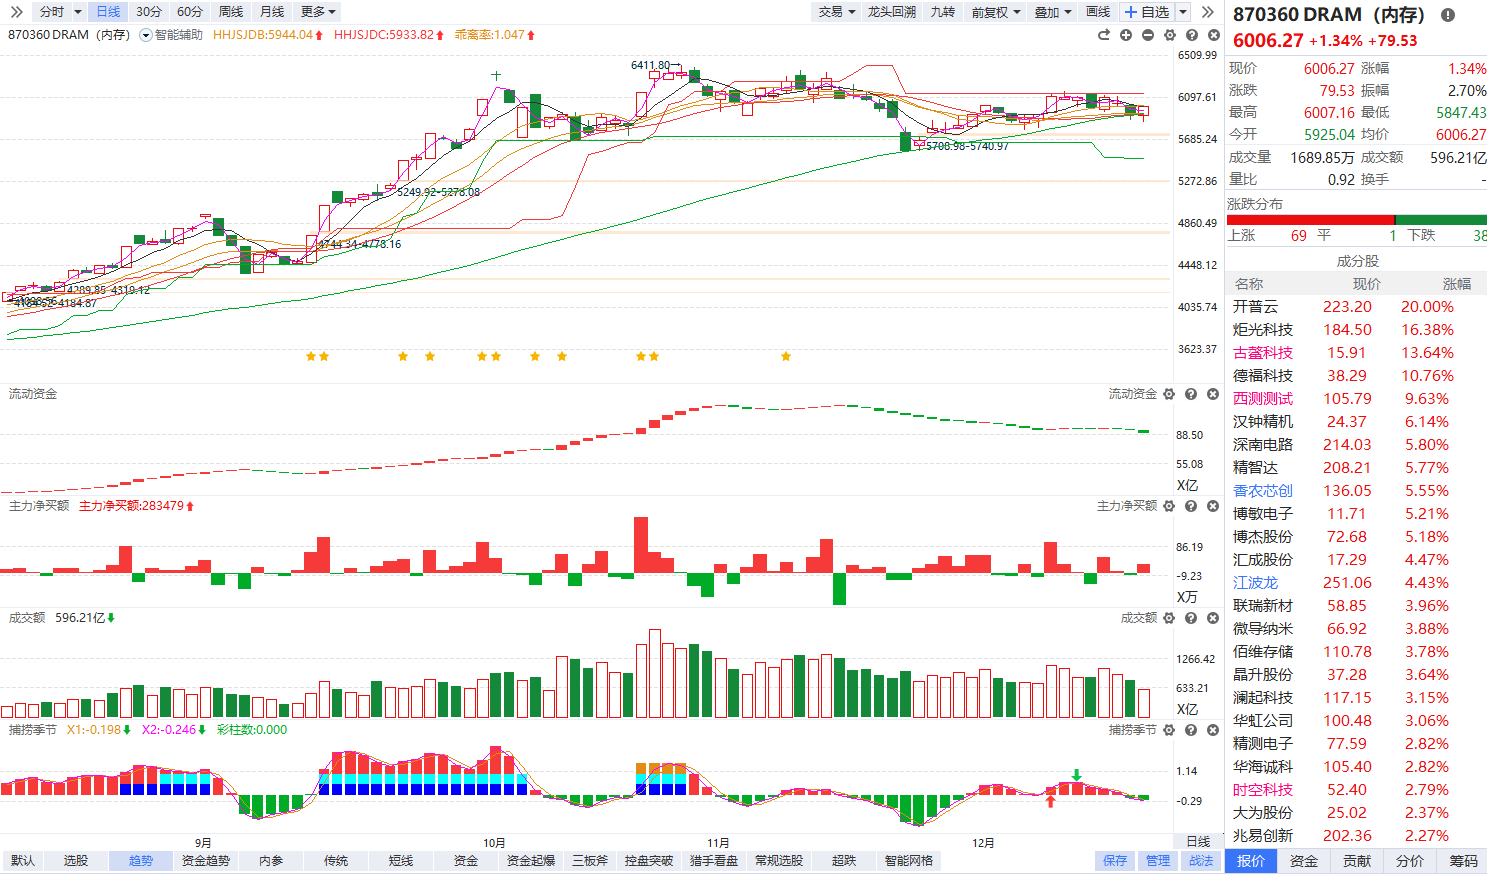Open the 交易 dropdown menu
This screenshot has height=875, width=1487.
pyautogui.click(x=837, y=12)
